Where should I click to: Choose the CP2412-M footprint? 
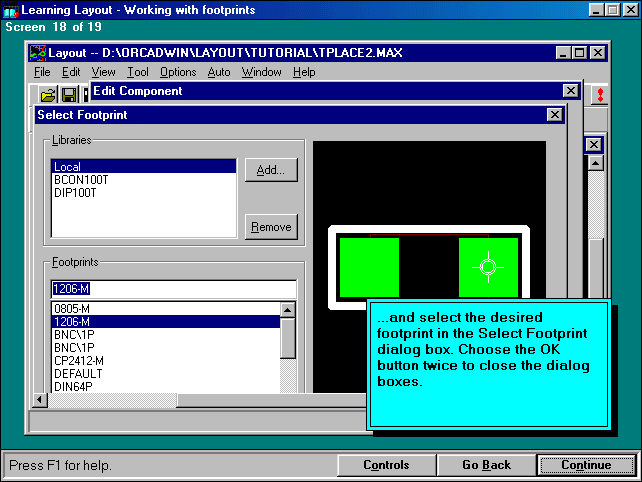78,360
